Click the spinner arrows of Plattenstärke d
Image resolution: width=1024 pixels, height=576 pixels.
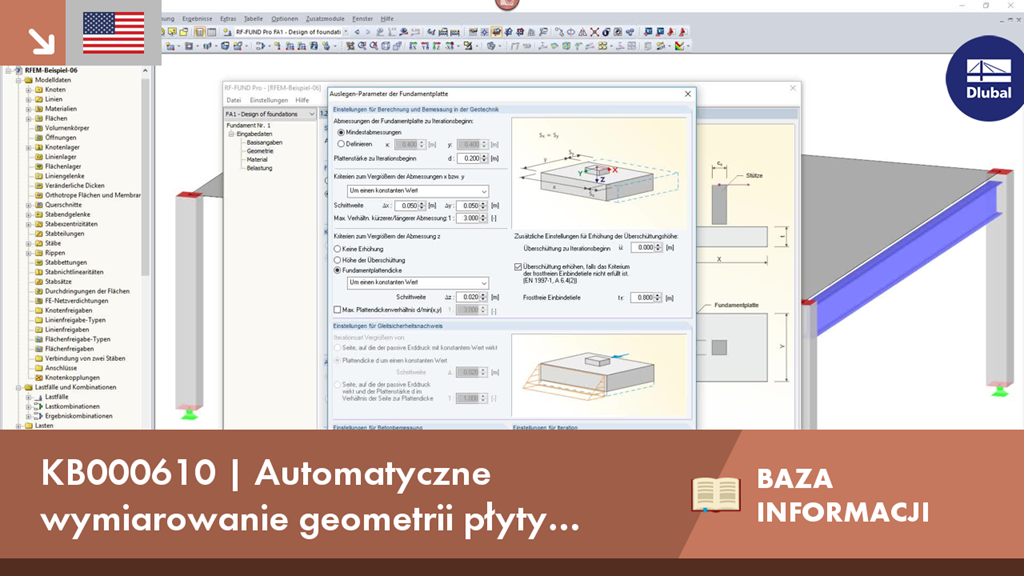click(484, 159)
